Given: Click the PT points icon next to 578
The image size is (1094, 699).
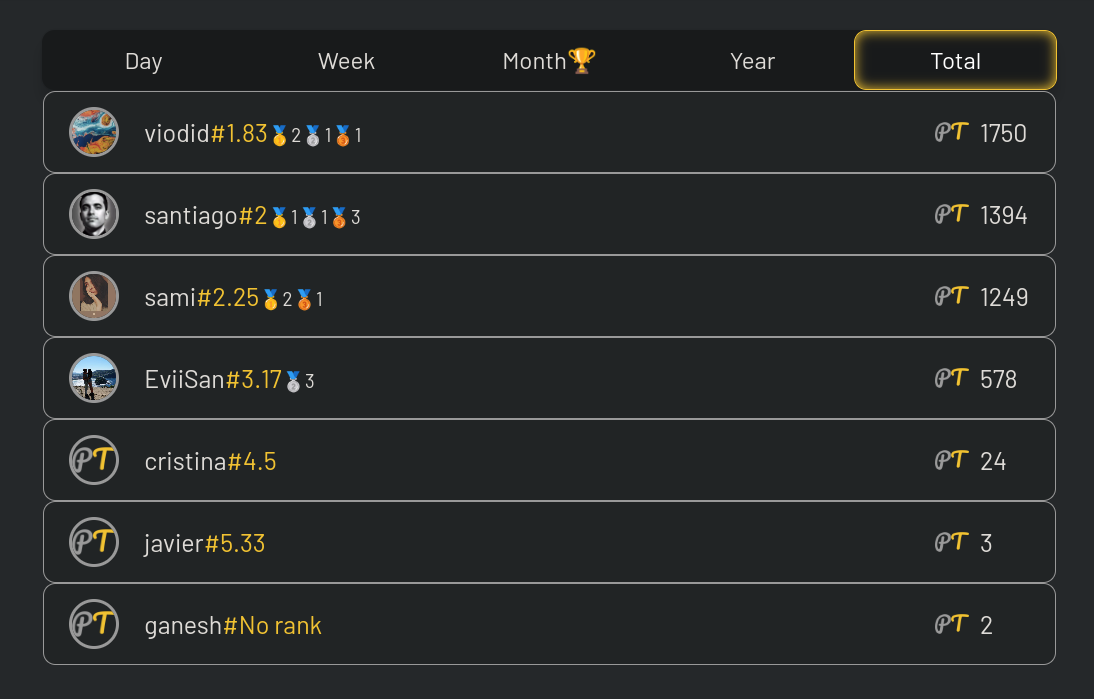Looking at the screenshot, I should 951,378.
